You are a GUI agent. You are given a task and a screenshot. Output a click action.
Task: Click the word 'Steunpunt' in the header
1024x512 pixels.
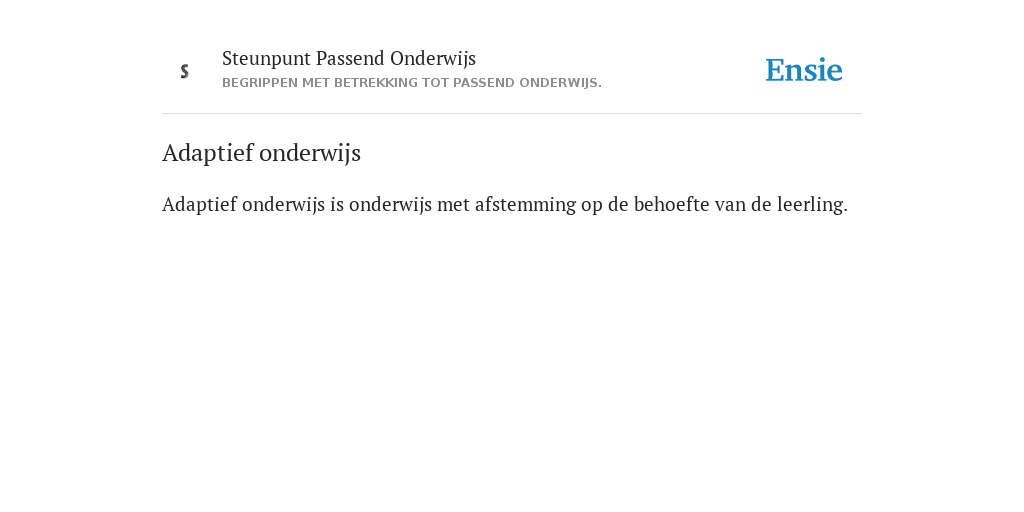tap(266, 59)
